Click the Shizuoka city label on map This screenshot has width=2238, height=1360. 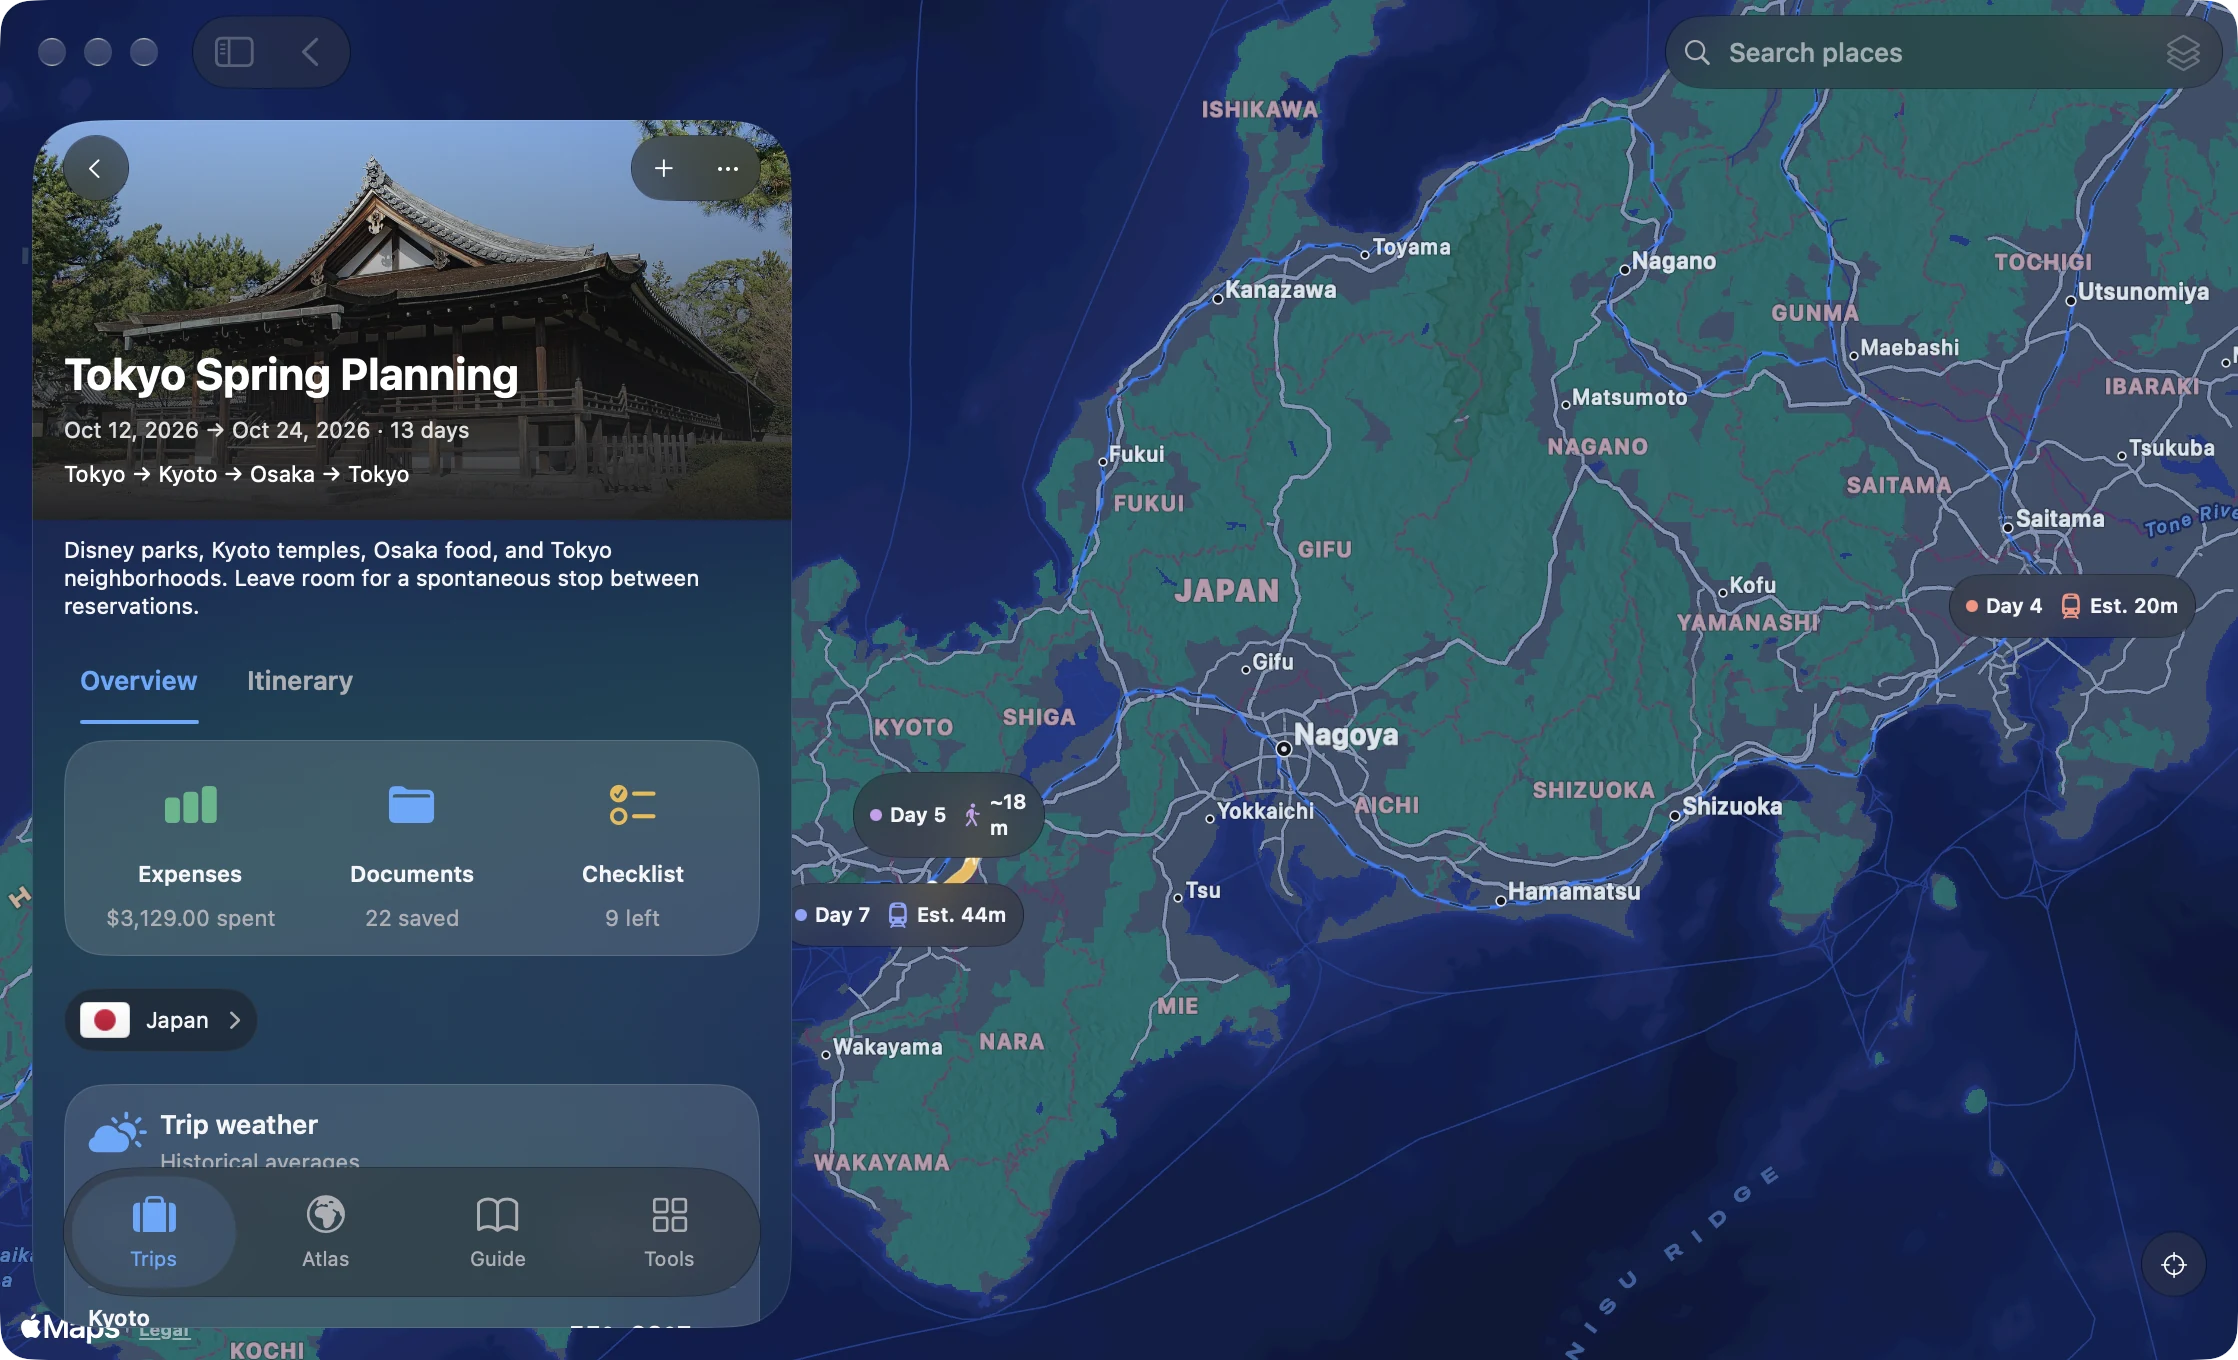[x=1732, y=806]
